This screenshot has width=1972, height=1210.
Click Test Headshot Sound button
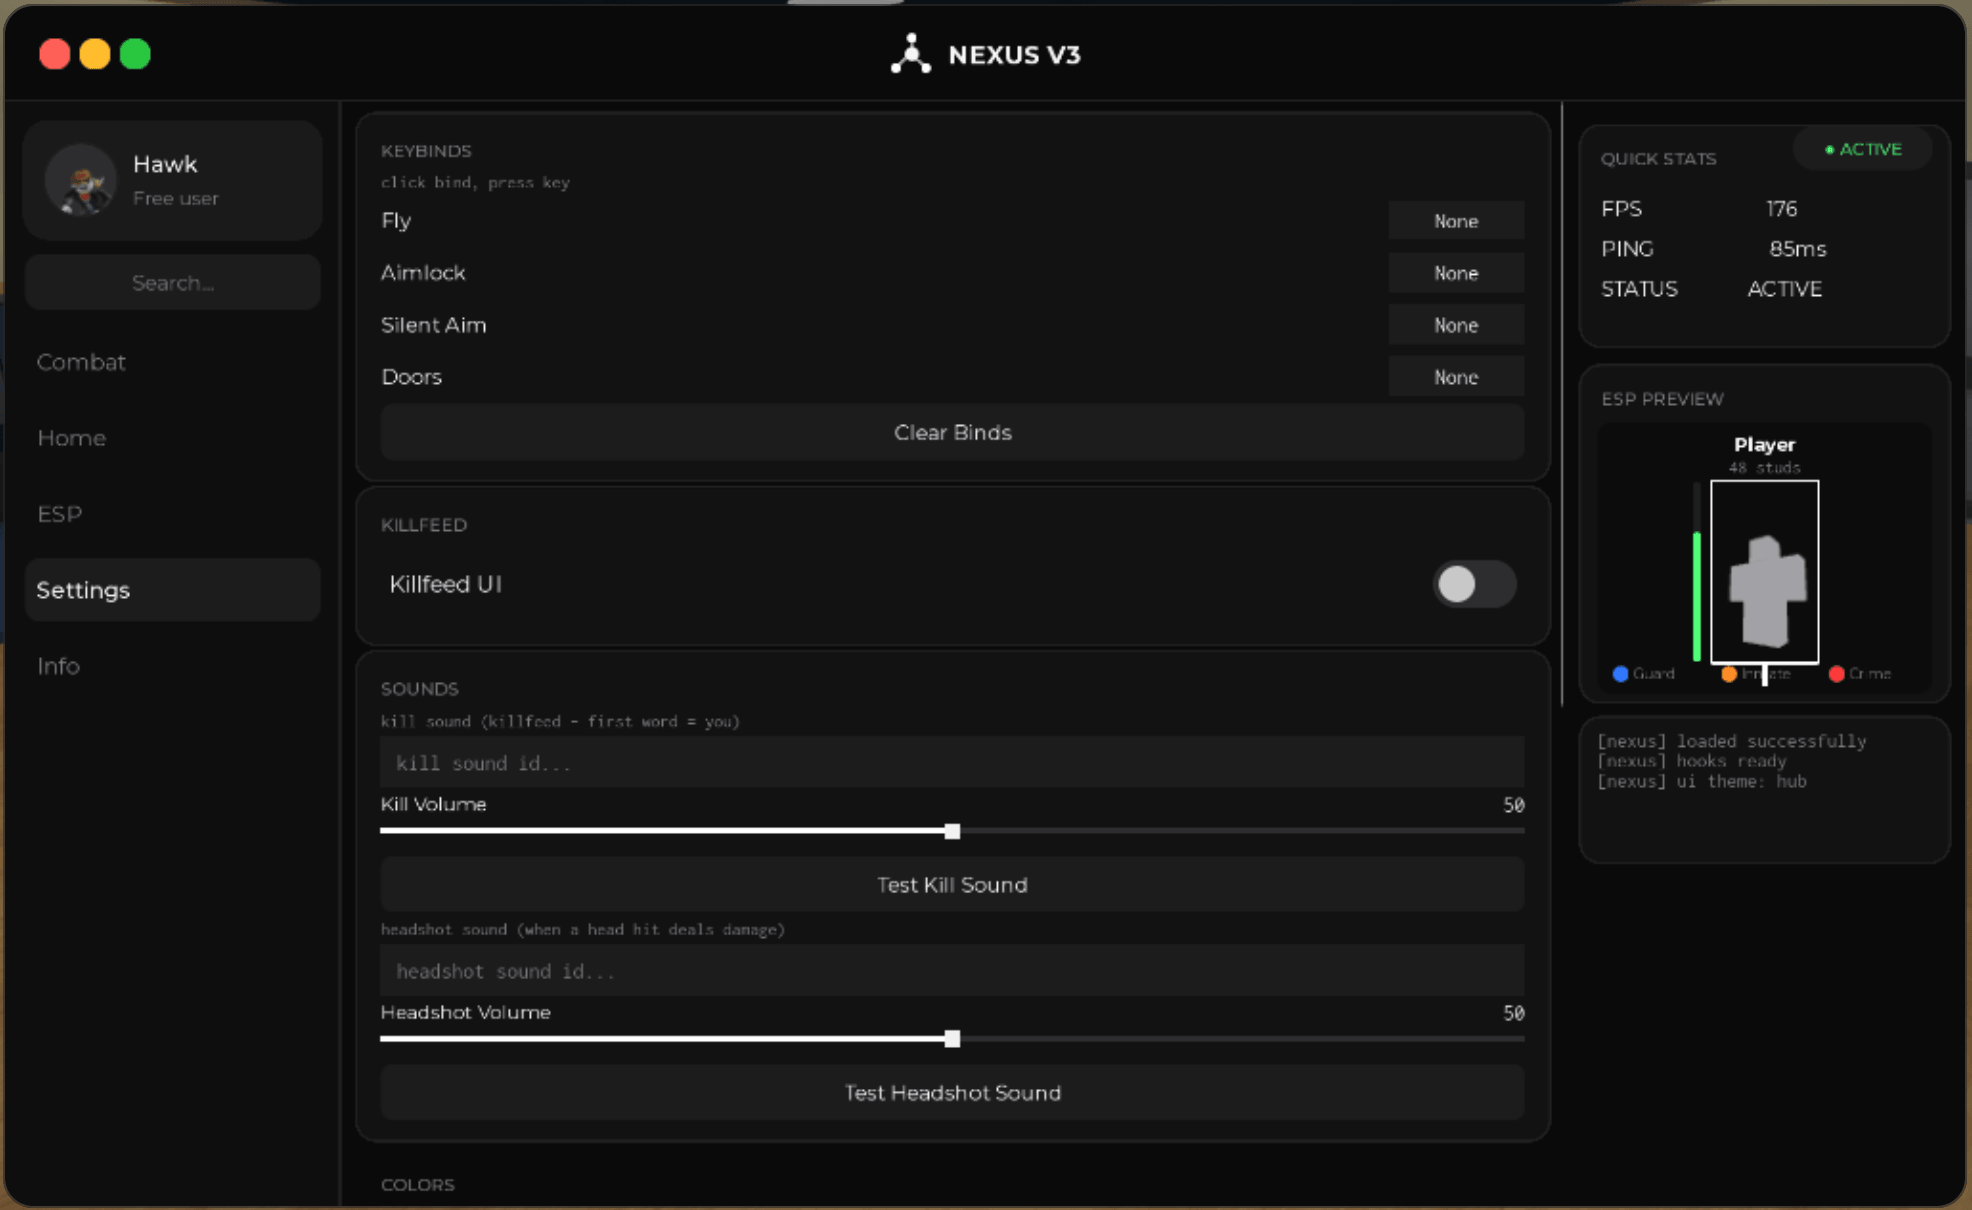tap(952, 1093)
